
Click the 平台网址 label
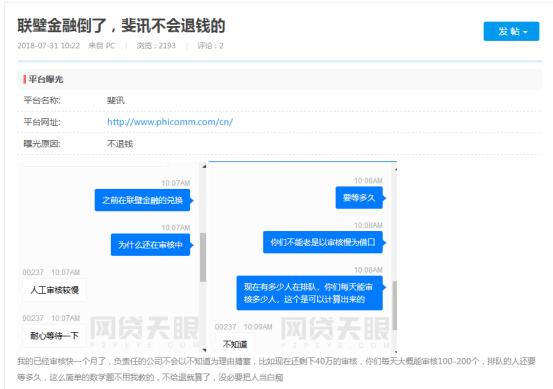(42, 122)
